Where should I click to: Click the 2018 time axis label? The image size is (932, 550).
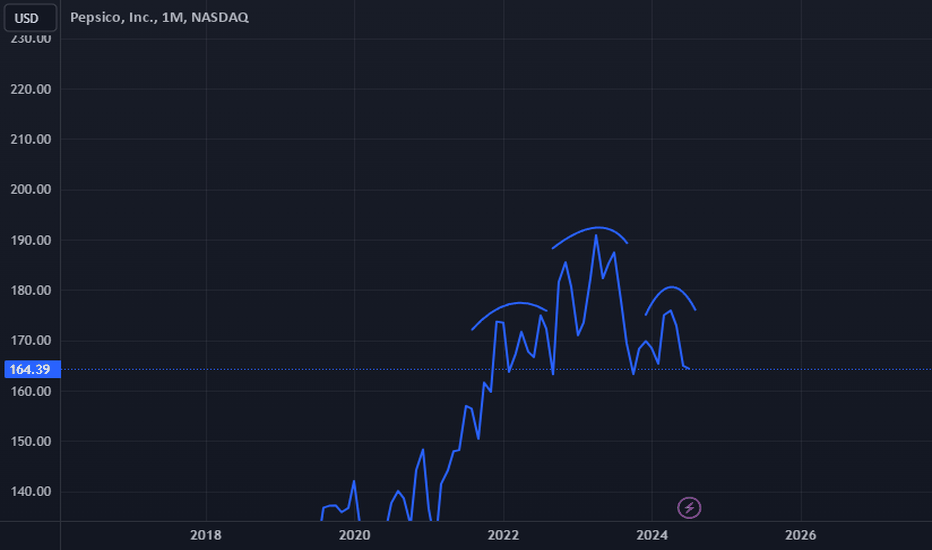click(206, 535)
